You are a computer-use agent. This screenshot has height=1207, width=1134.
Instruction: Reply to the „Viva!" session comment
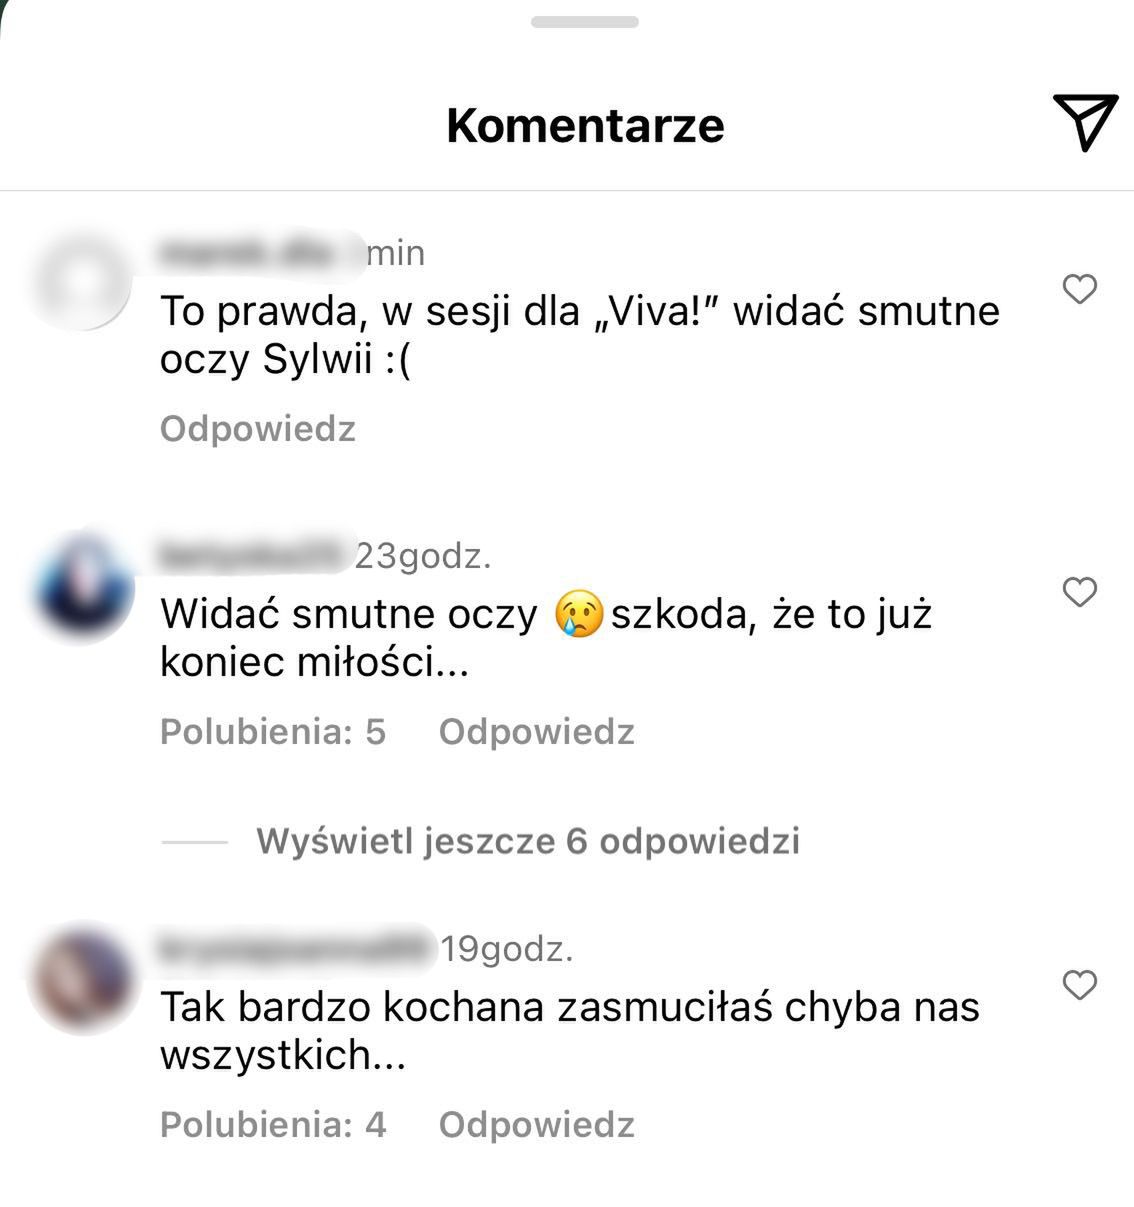click(258, 429)
